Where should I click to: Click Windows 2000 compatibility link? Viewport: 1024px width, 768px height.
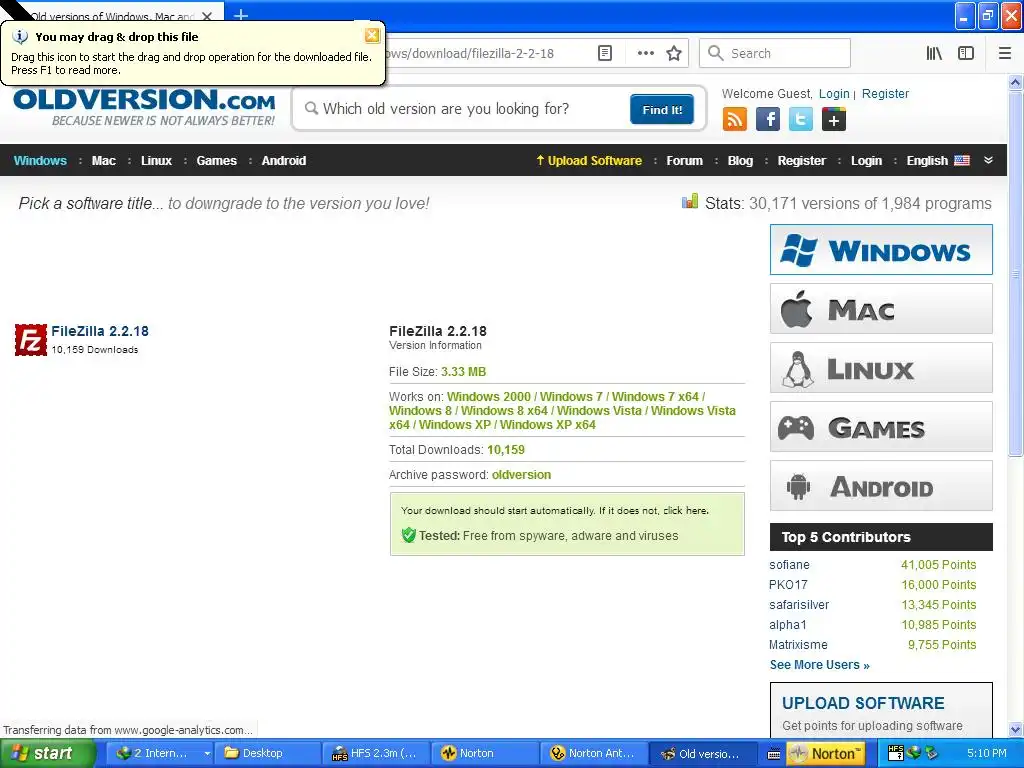[x=488, y=396]
